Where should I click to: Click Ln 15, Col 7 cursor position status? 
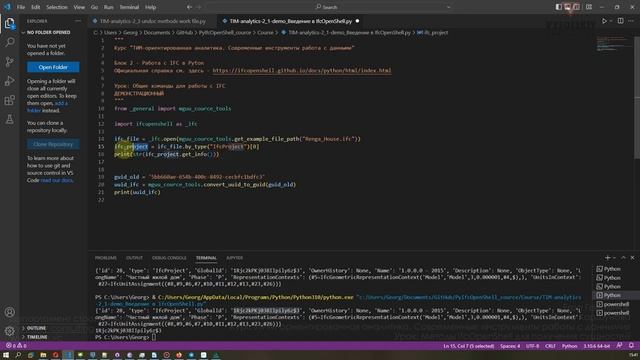469,346
